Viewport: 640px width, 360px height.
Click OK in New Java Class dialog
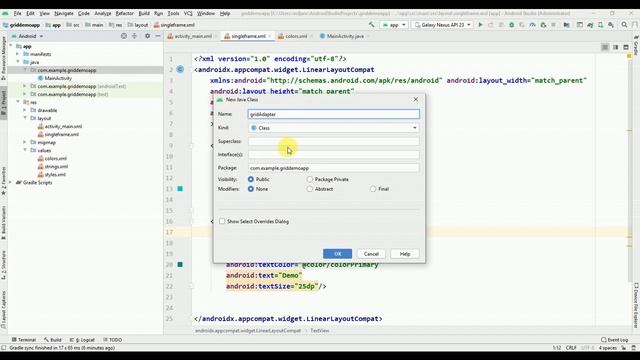(x=338, y=254)
